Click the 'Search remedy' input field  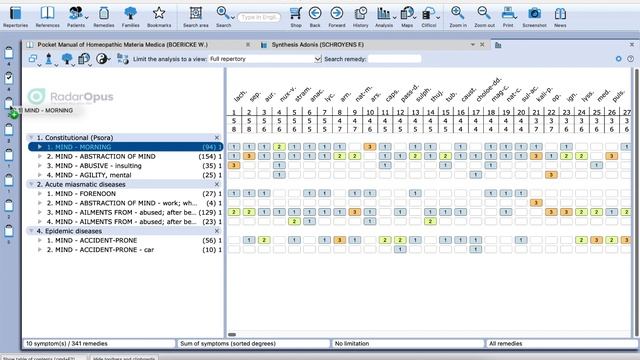tap(394, 59)
